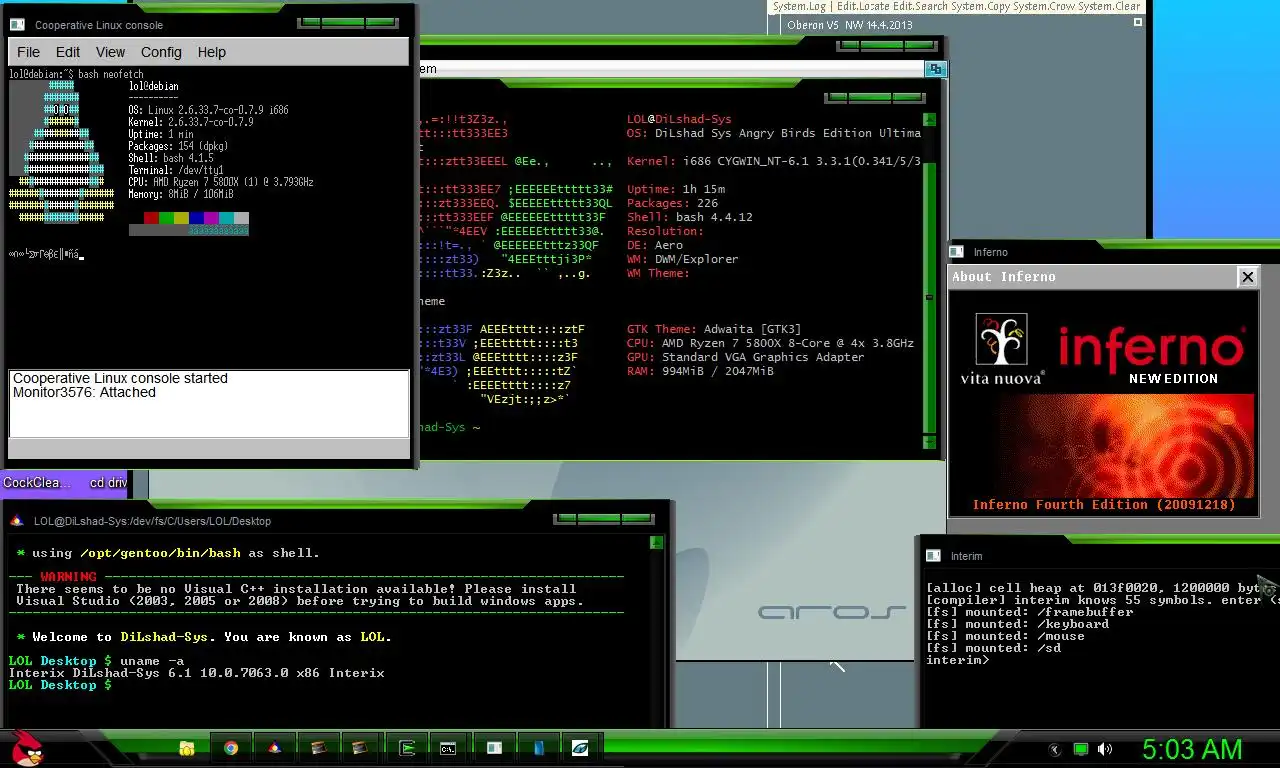Run System.Clear command in Oberon
This screenshot has width=1280, height=768.
tap(1109, 6)
